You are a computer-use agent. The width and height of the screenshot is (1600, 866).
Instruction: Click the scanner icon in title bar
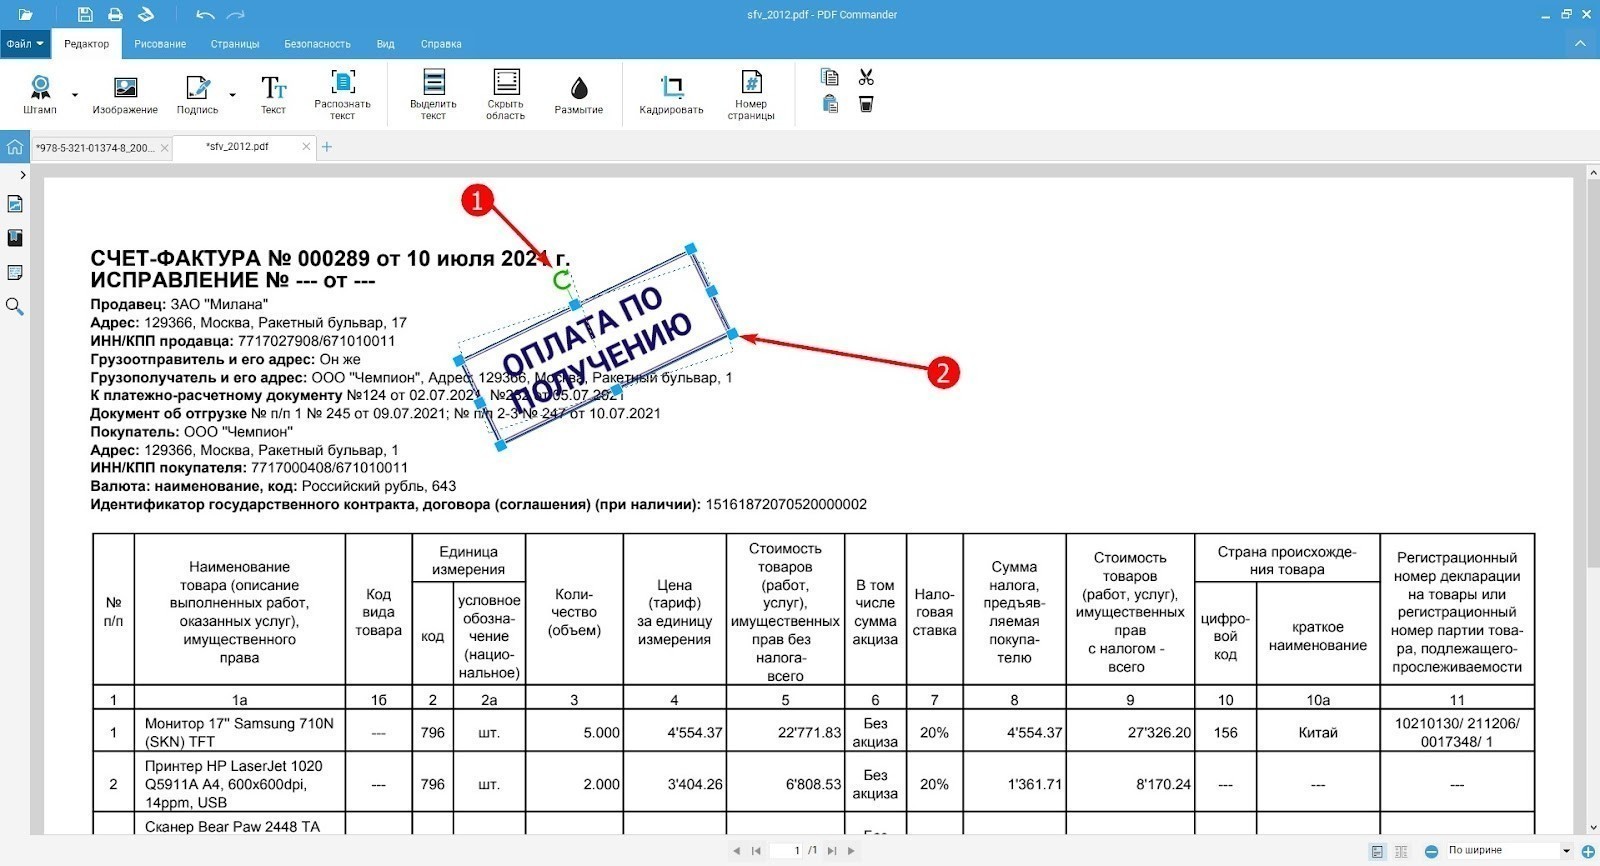click(145, 14)
